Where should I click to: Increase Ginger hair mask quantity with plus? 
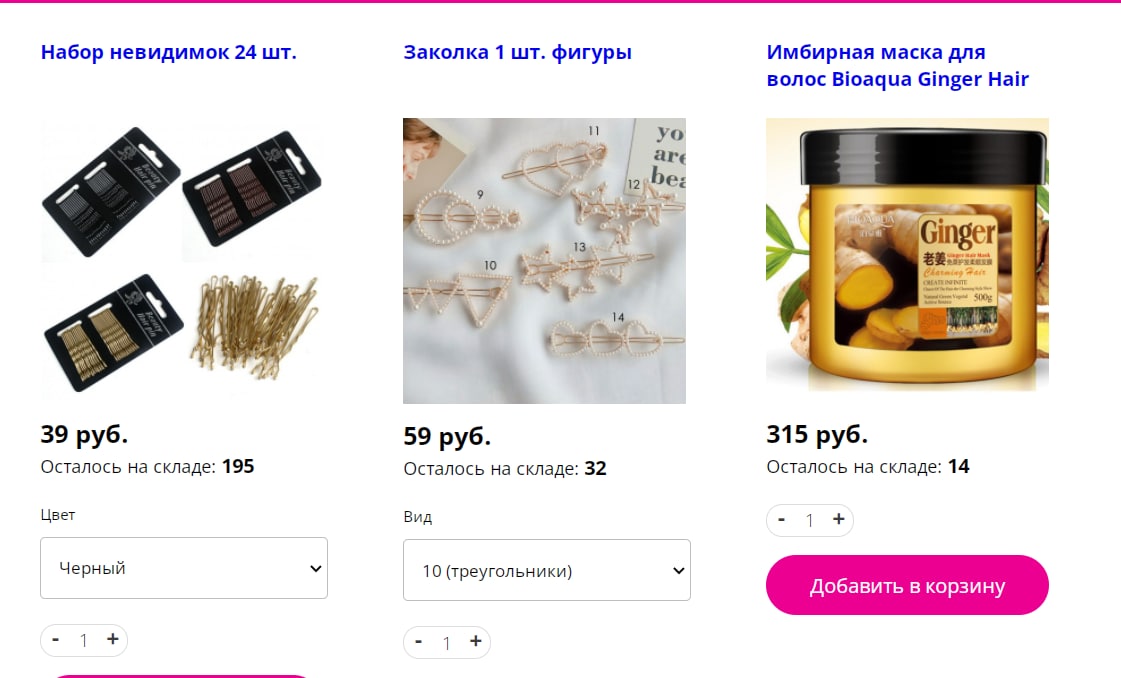click(x=839, y=519)
